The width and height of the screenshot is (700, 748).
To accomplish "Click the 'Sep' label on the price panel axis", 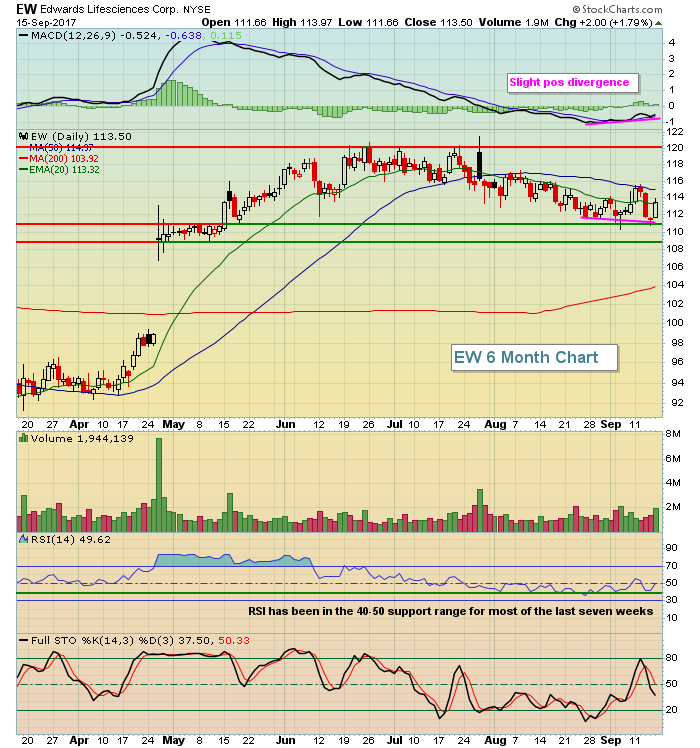I will click(x=611, y=425).
